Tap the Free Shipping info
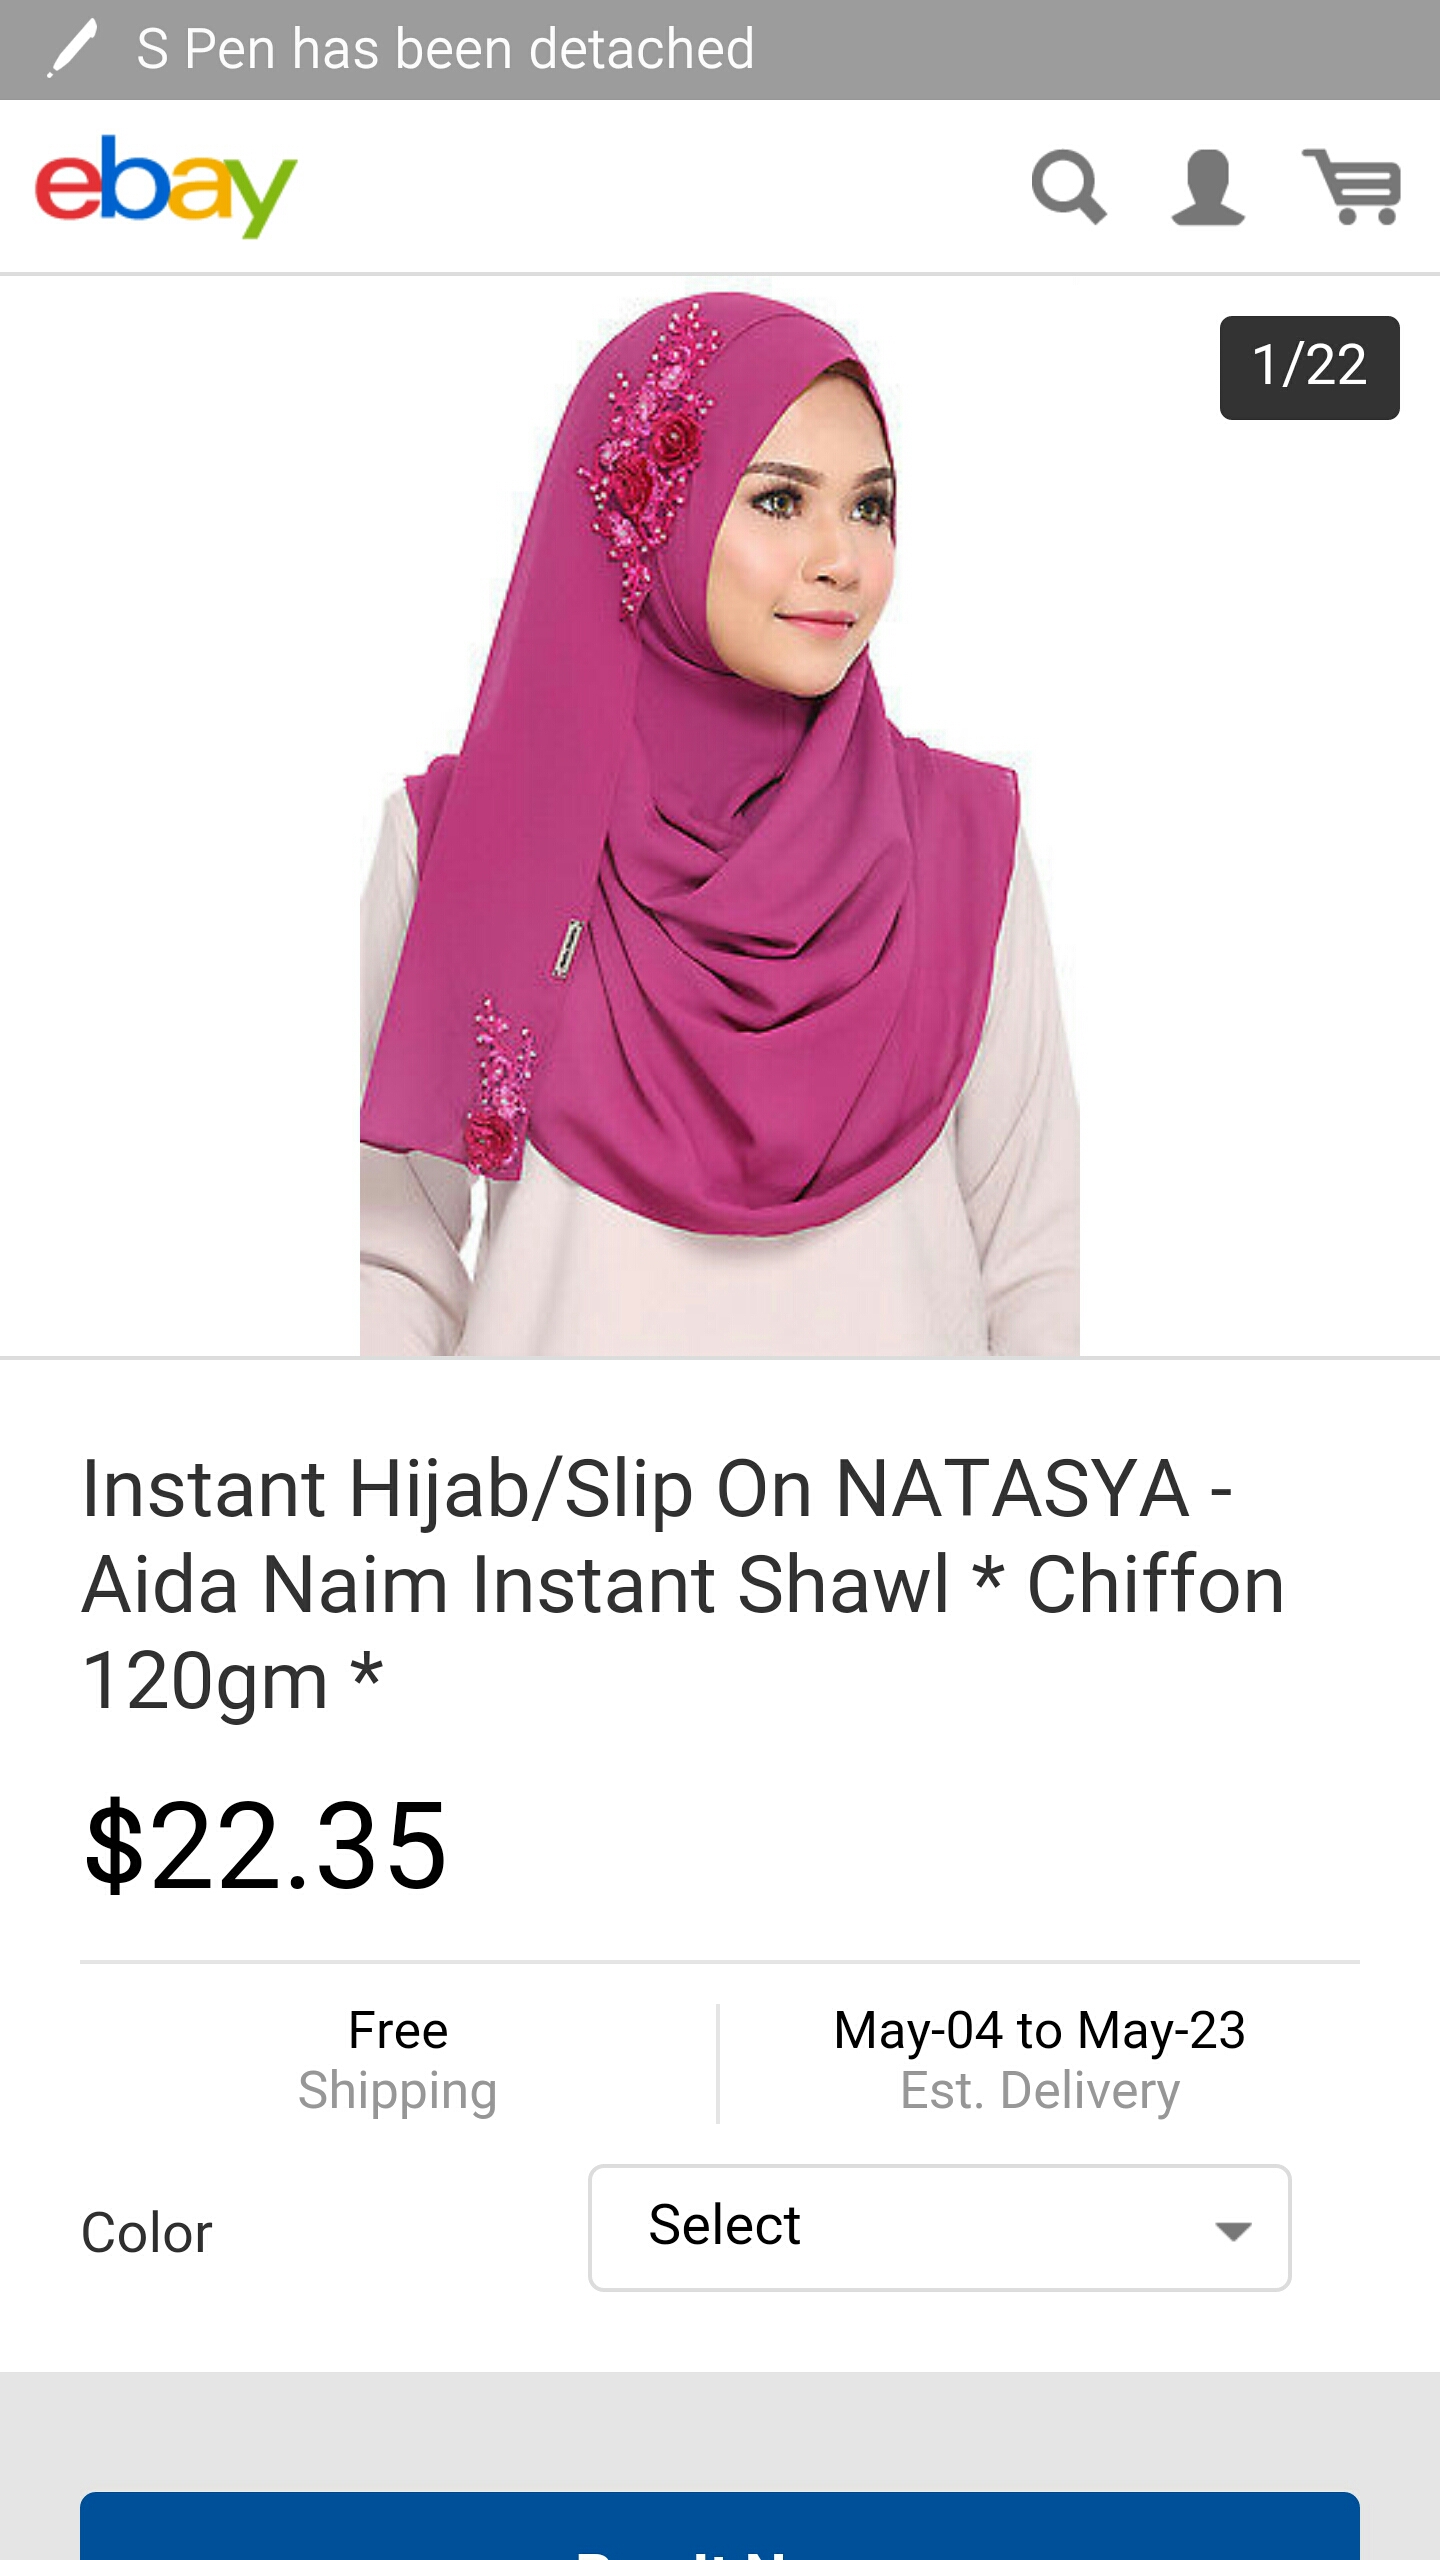The height and width of the screenshot is (2560, 1440). pos(398,2060)
